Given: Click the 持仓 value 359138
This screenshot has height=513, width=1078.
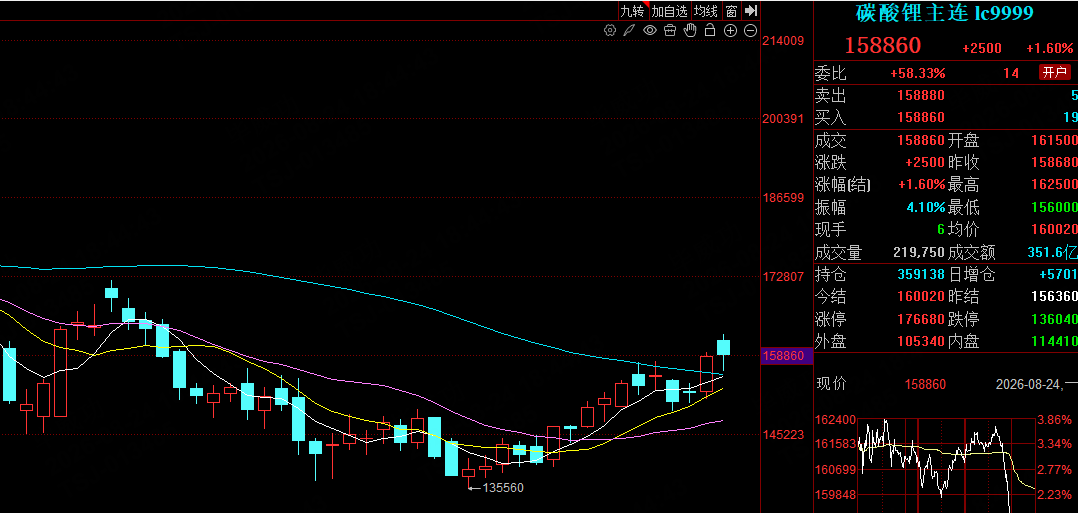Looking at the screenshot, I should point(921,274).
